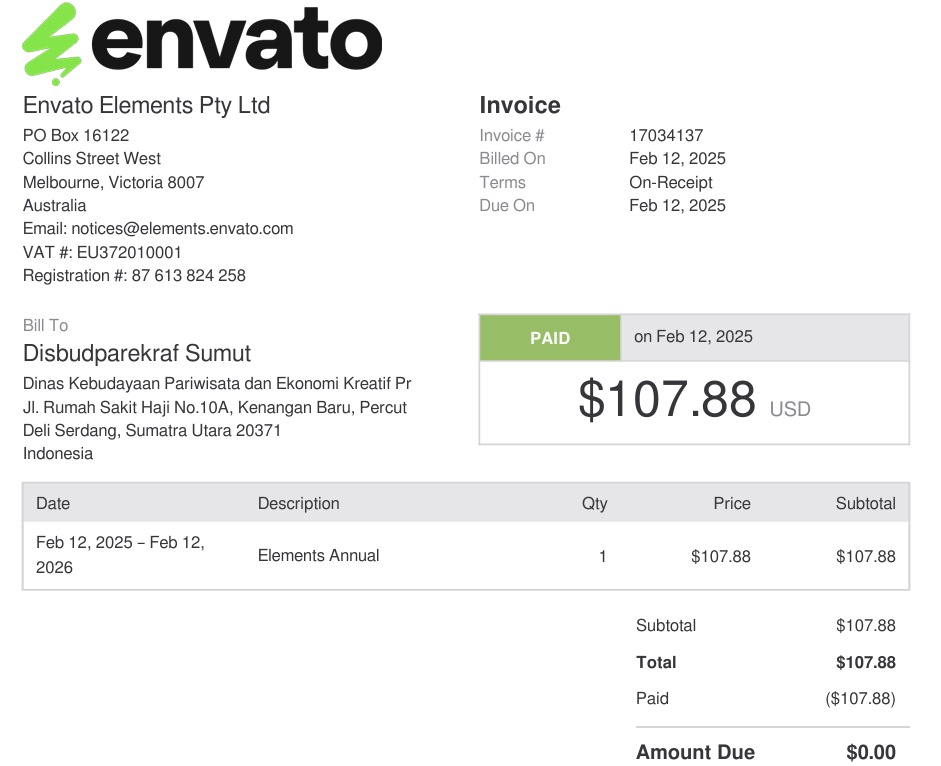Click the Price column header
Viewport: 941px width, 766px height.
pyautogui.click(x=731, y=504)
